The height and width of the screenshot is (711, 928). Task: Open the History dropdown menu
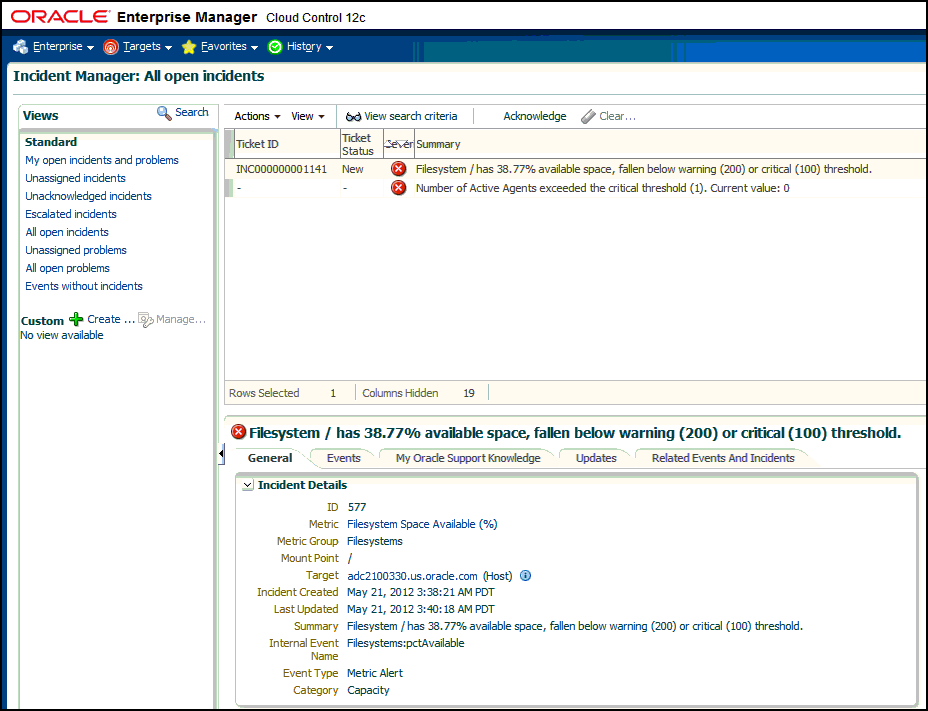point(310,47)
